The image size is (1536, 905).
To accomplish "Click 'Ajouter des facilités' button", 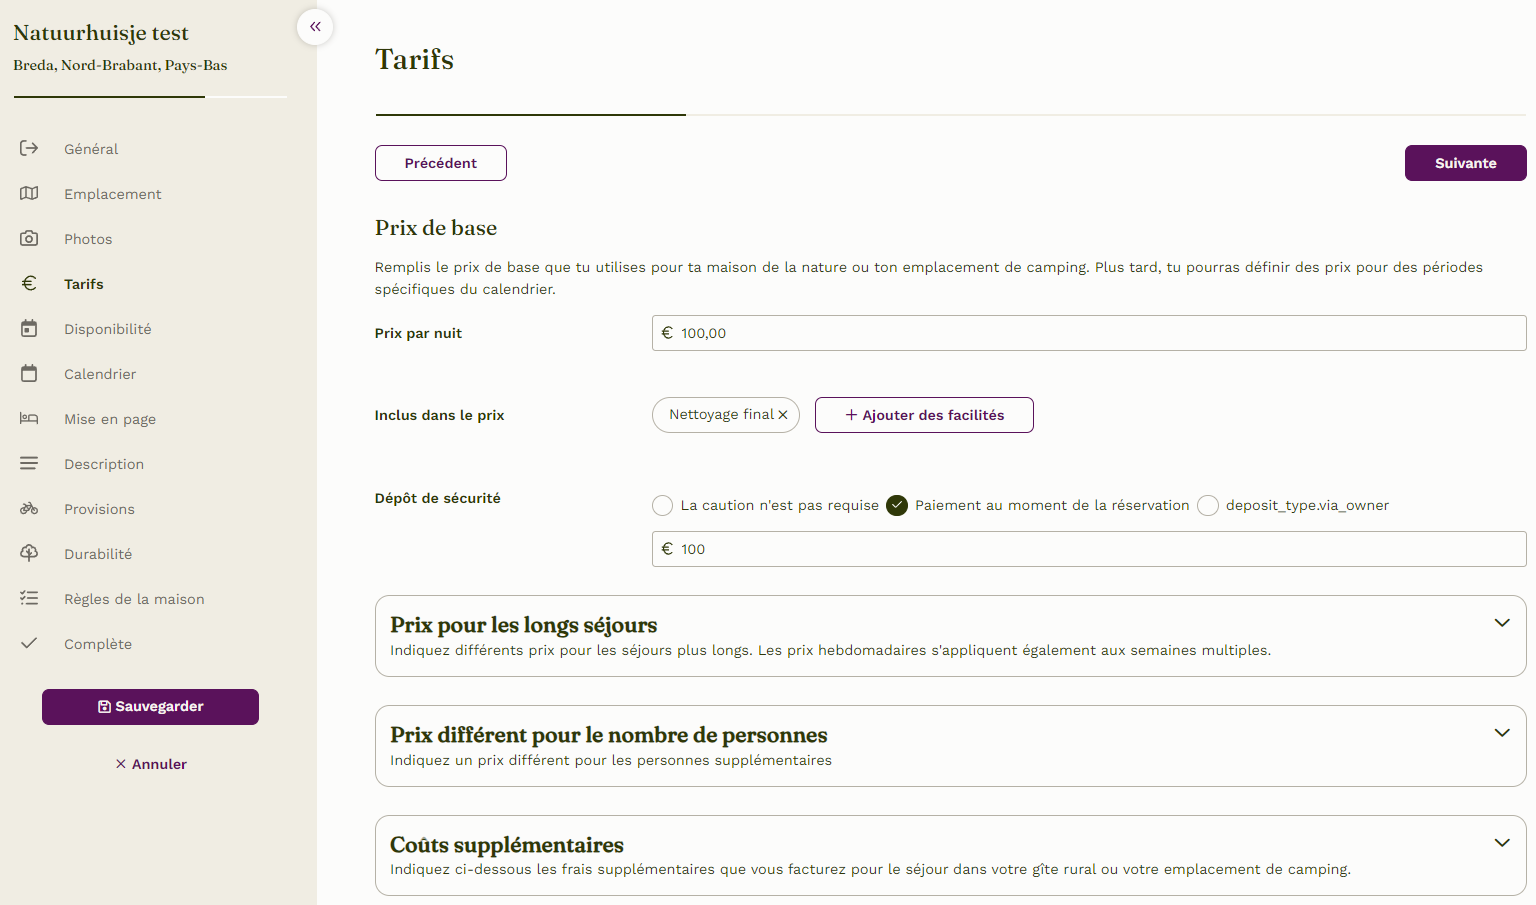I will click(x=924, y=415).
